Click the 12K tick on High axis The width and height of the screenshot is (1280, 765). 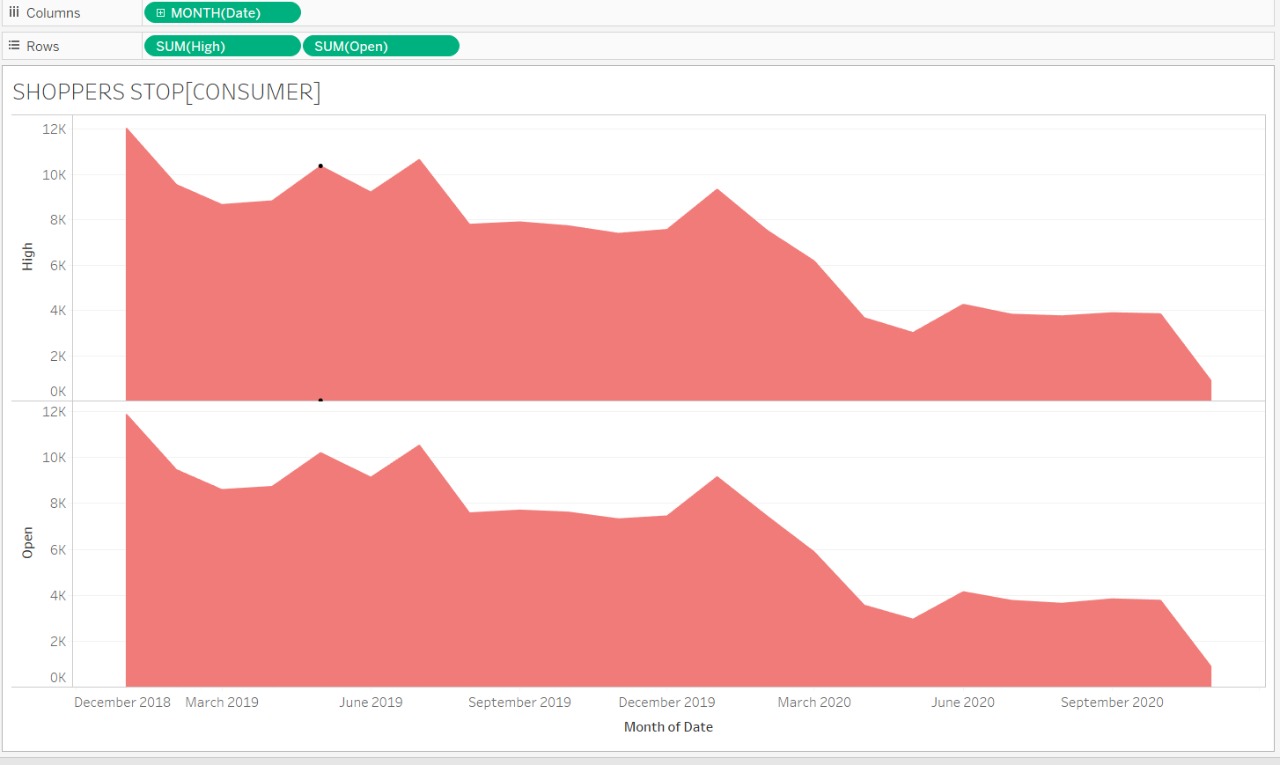(x=54, y=129)
